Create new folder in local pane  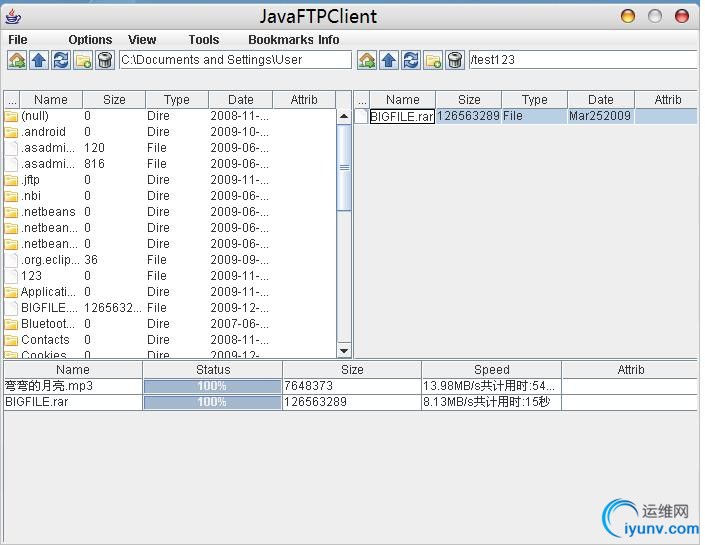click(84, 60)
